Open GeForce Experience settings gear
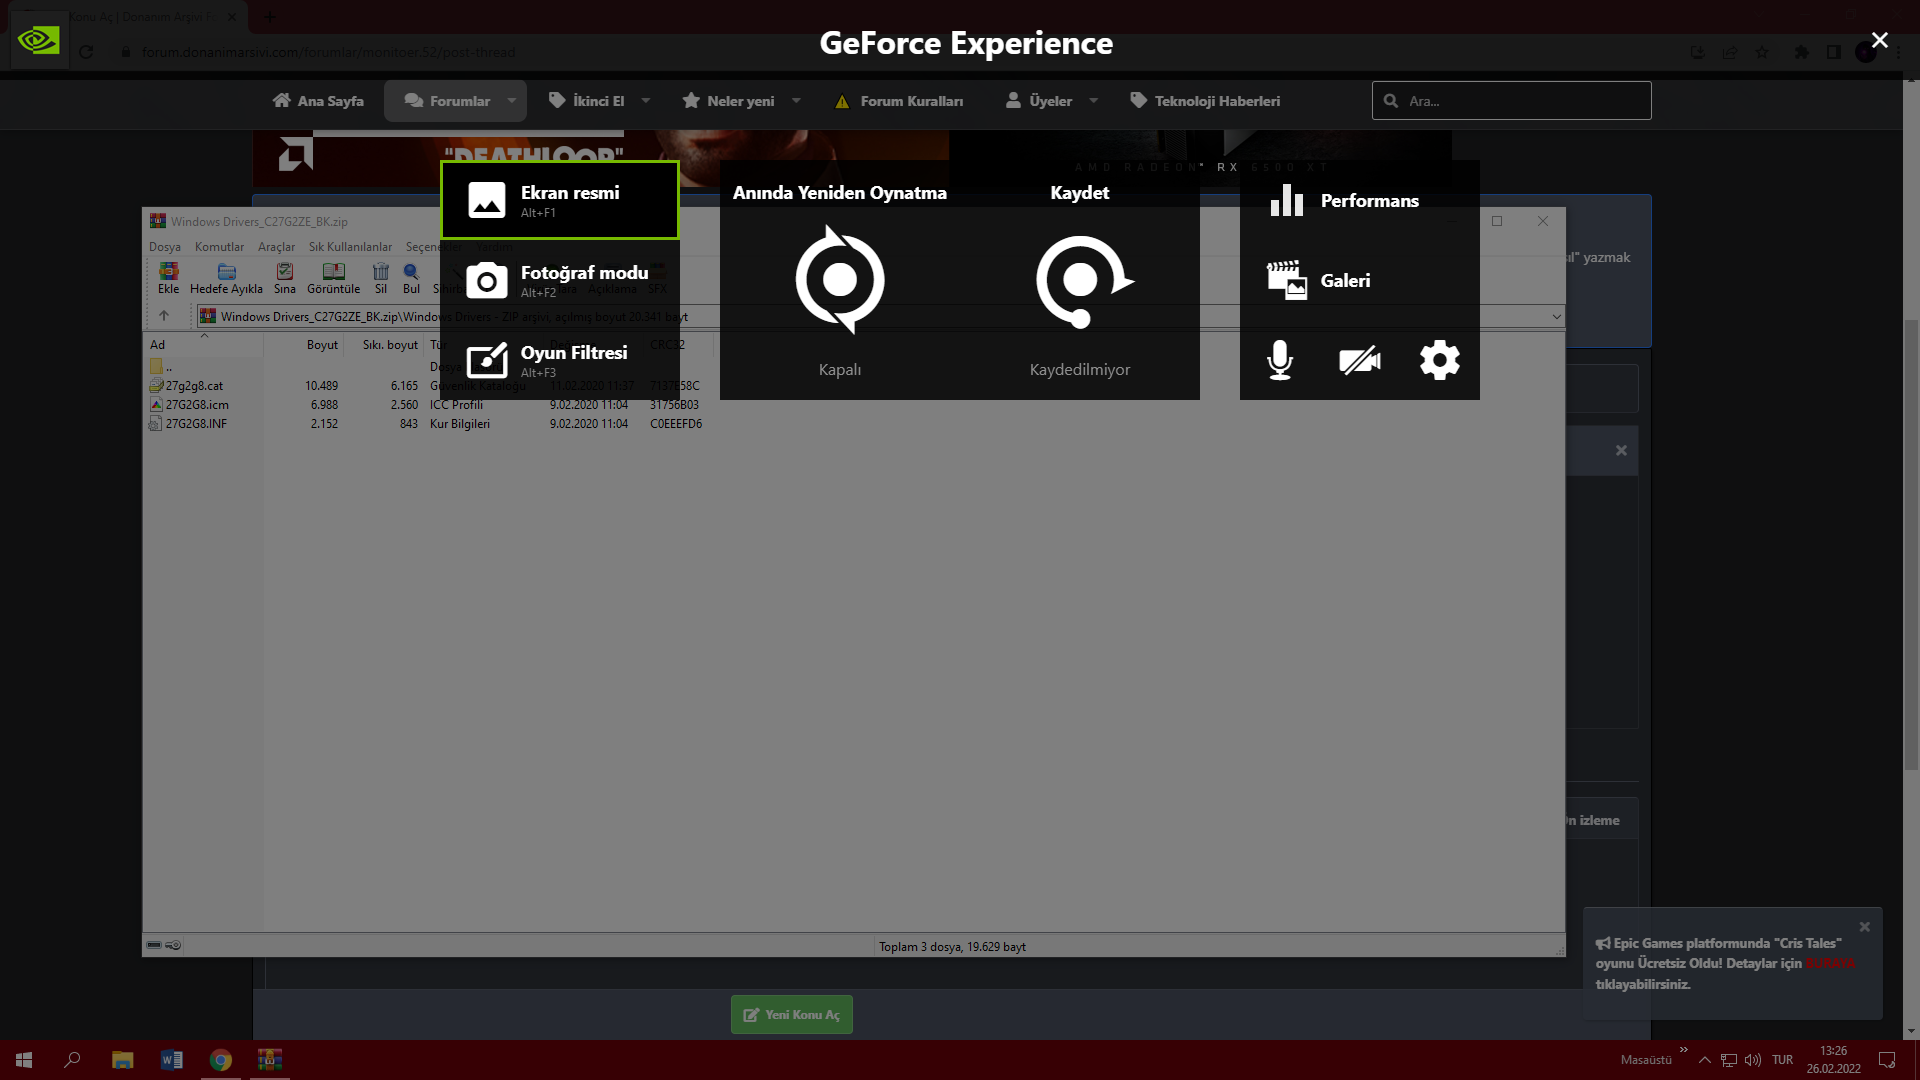Image resolution: width=1920 pixels, height=1080 pixels. click(x=1440, y=360)
